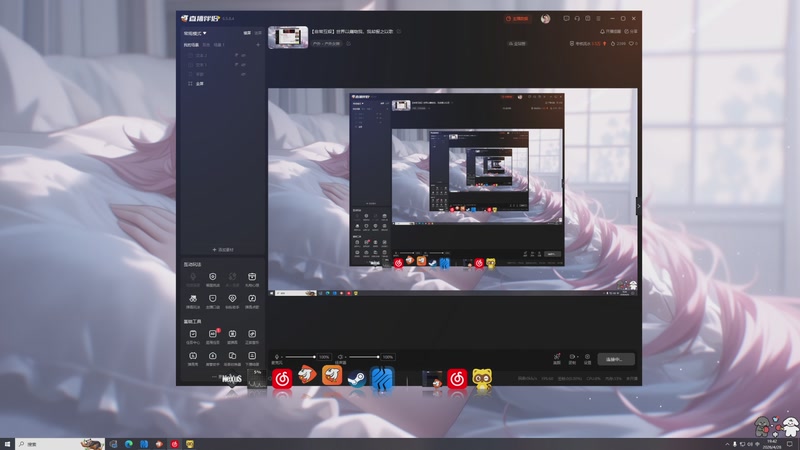Open the message icon in the title bar

566,18
